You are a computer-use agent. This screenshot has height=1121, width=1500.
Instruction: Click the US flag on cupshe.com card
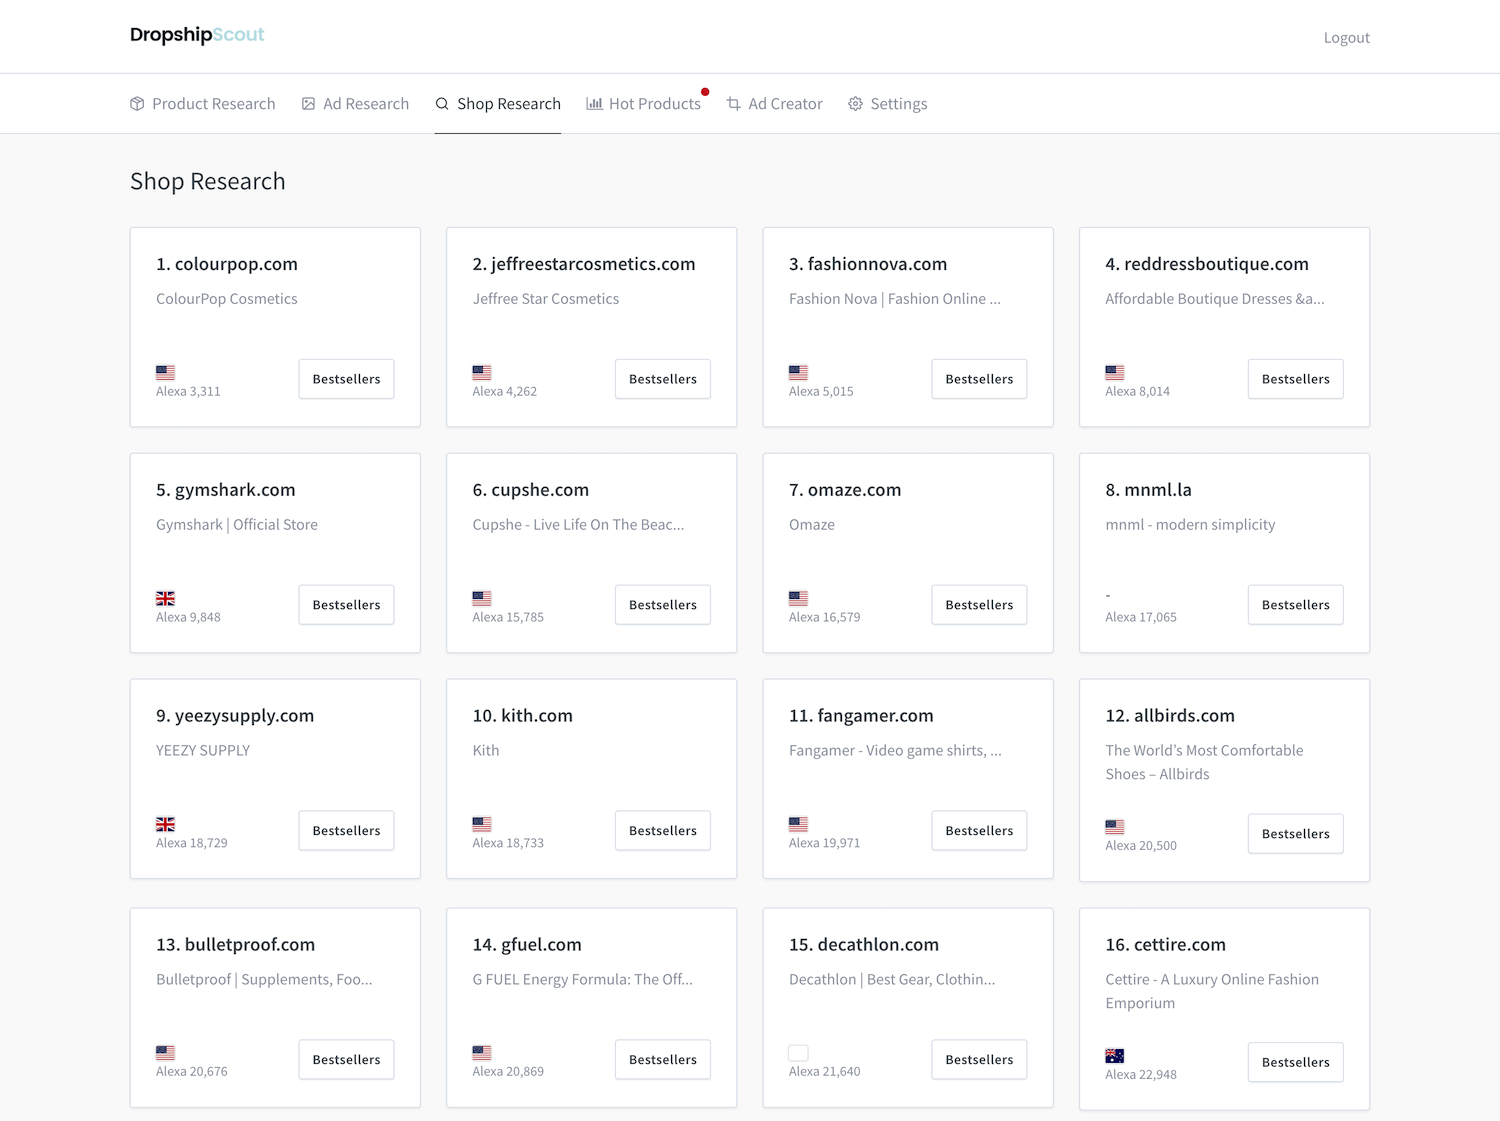(x=482, y=598)
